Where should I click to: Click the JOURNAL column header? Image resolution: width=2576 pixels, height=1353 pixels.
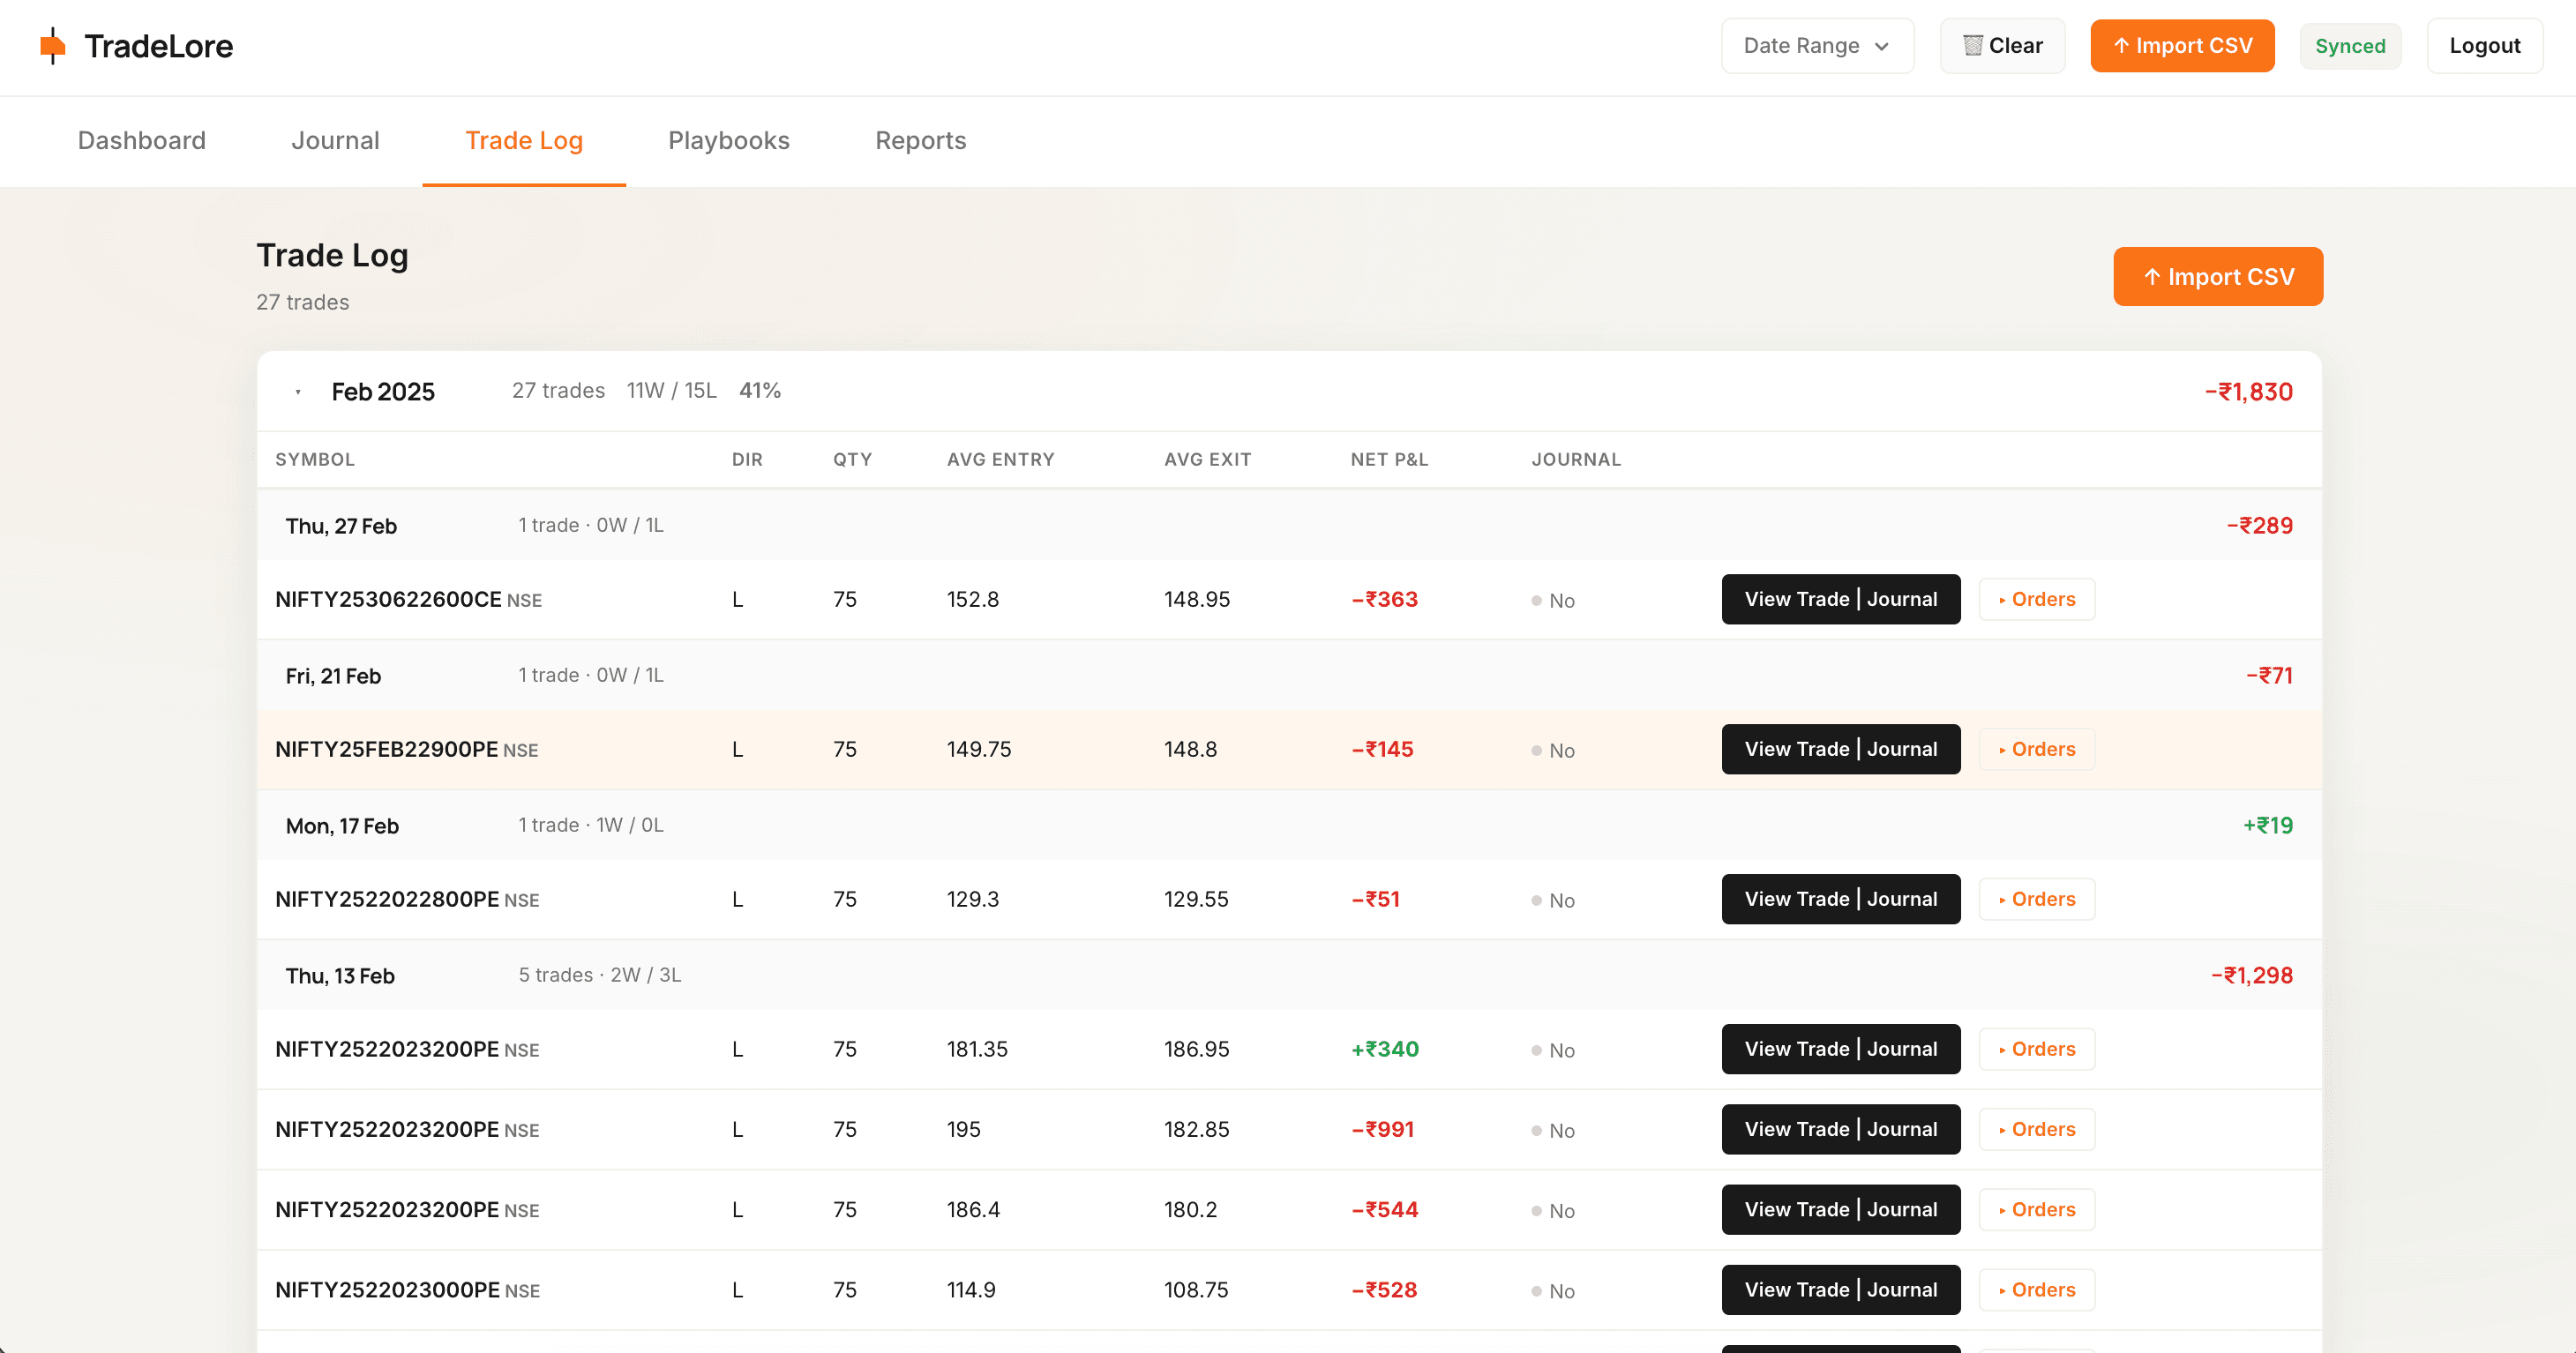click(x=1576, y=460)
